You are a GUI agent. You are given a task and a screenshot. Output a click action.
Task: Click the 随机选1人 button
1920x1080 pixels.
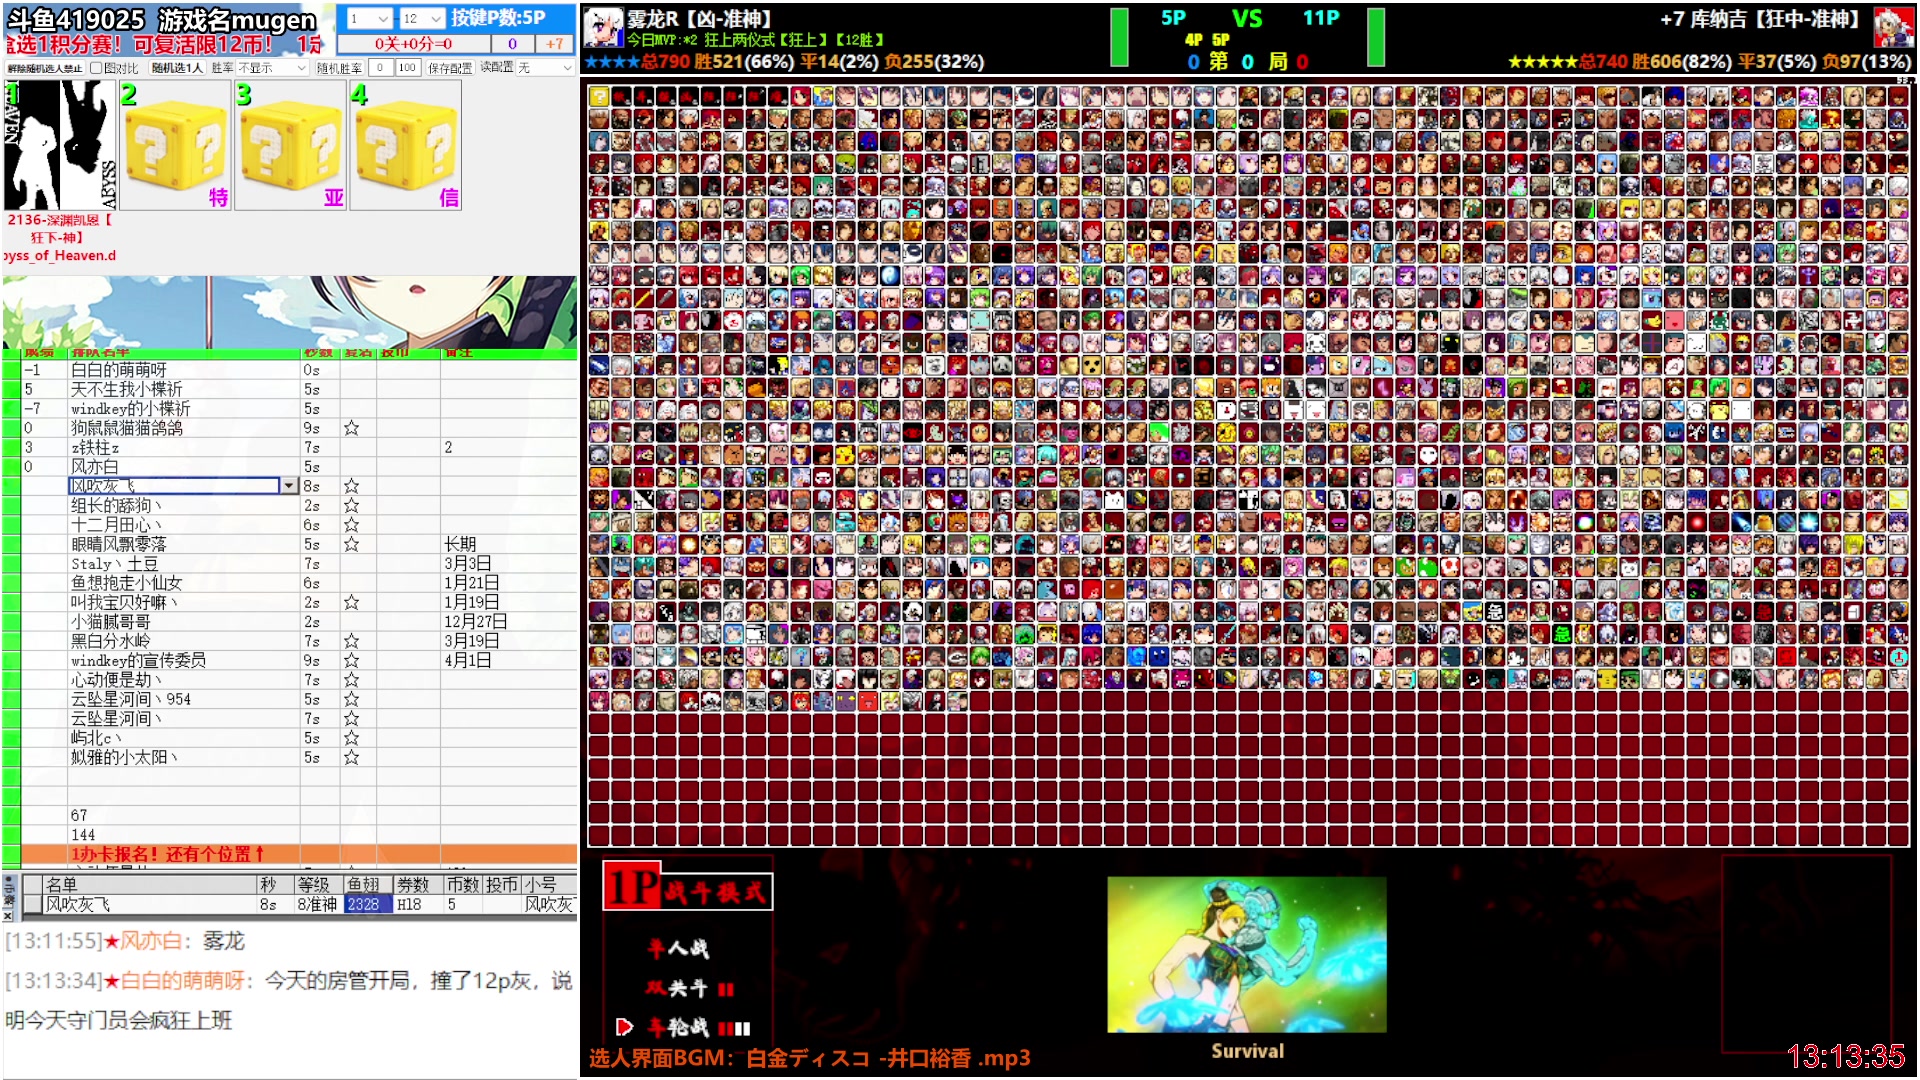coord(177,68)
